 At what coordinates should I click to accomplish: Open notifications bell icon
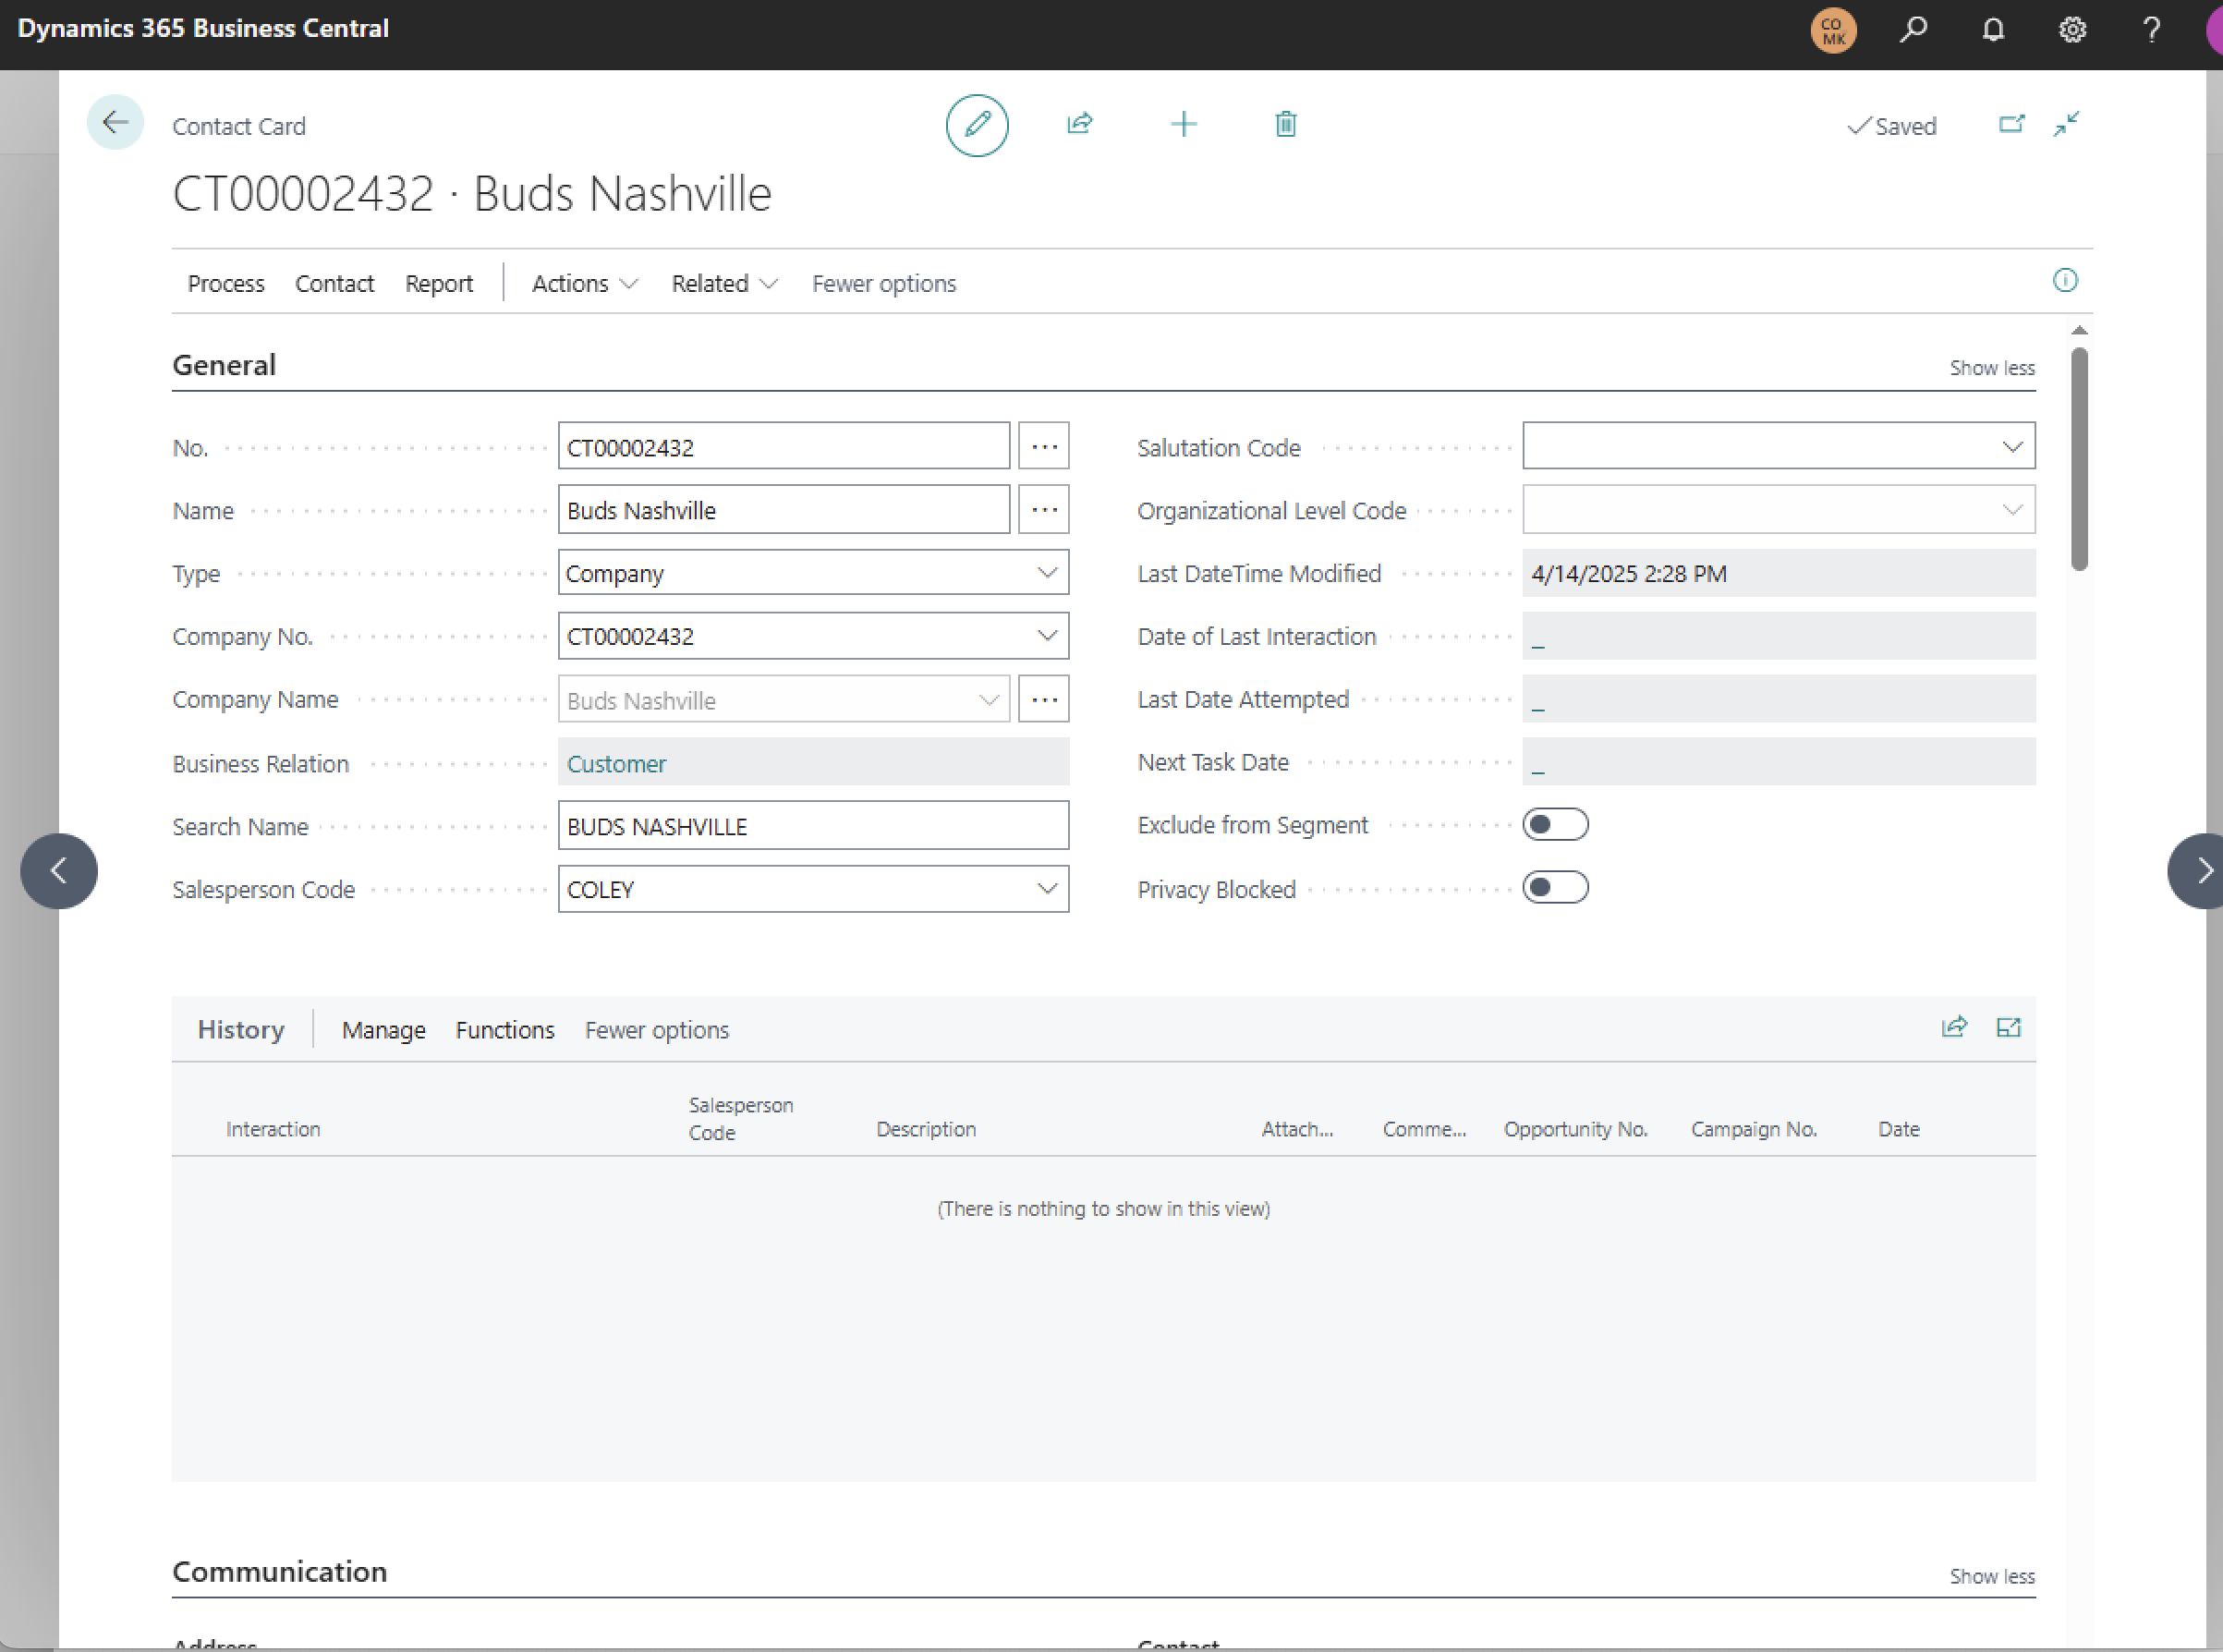click(x=1993, y=29)
